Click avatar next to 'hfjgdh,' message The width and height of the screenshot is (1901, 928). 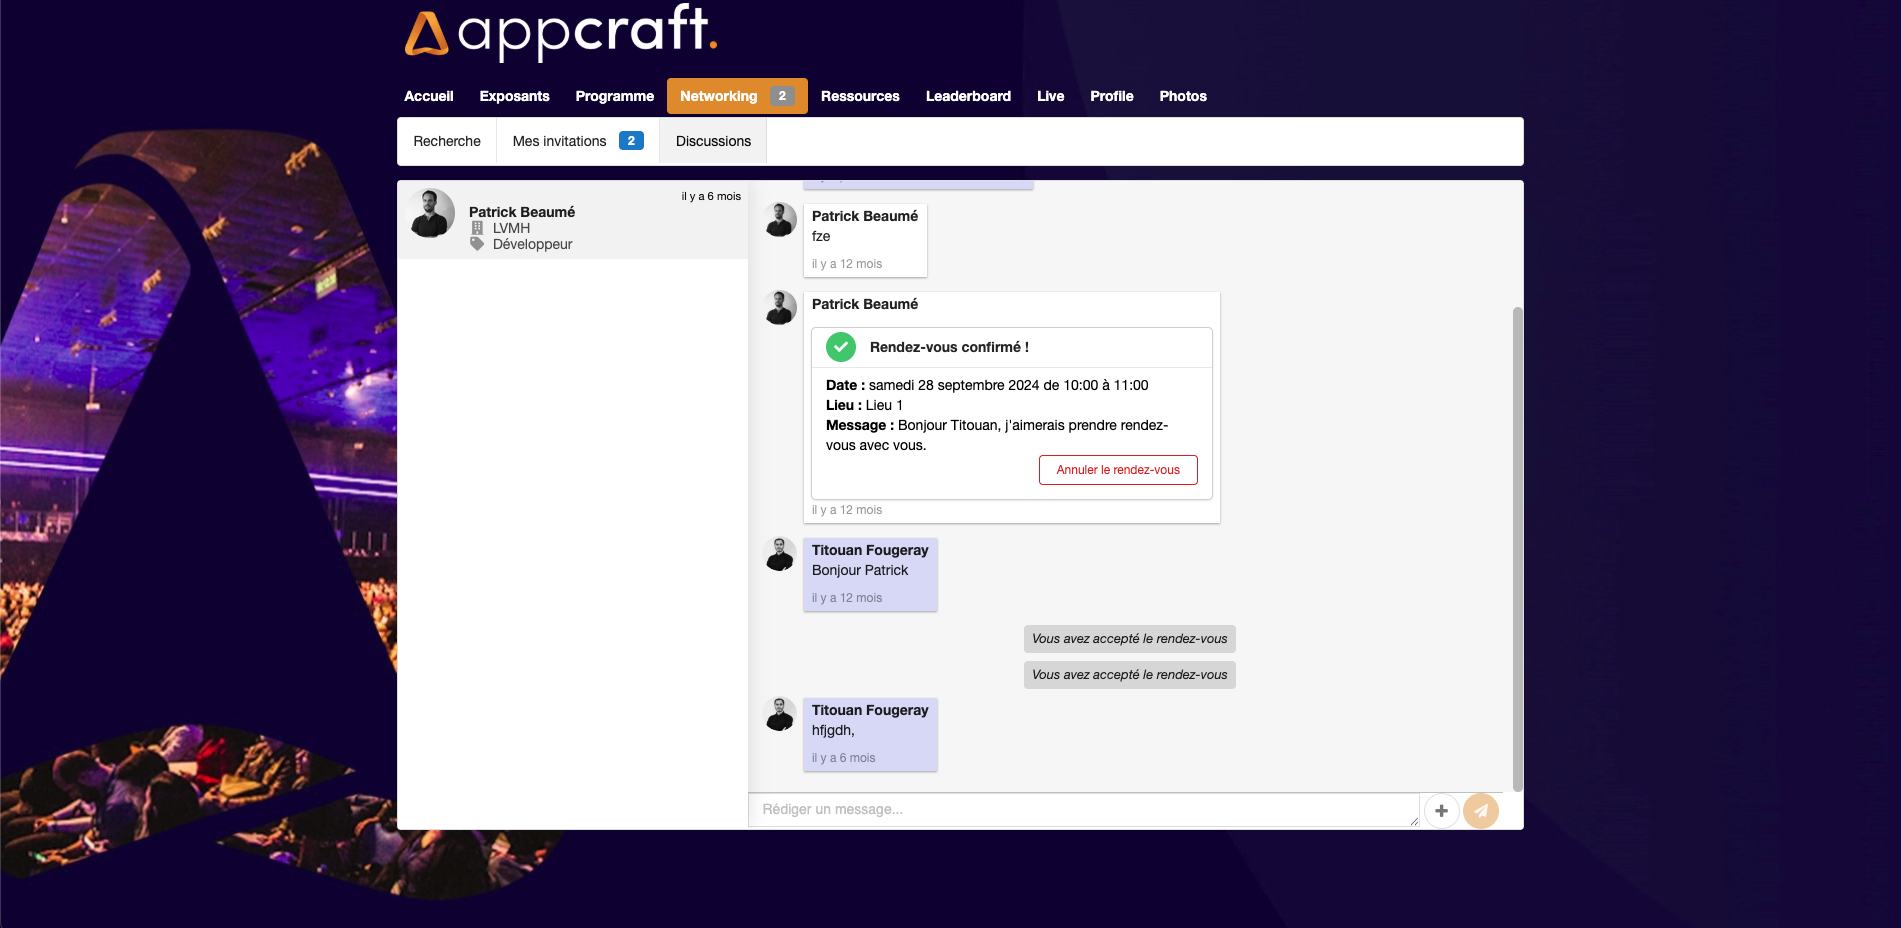780,714
